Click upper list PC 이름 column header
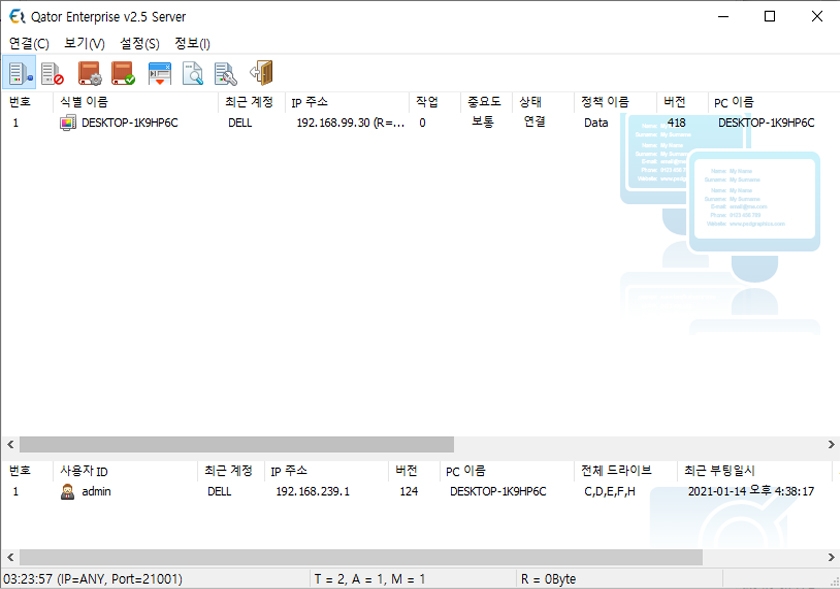The height and width of the screenshot is (589, 840). pos(773,102)
